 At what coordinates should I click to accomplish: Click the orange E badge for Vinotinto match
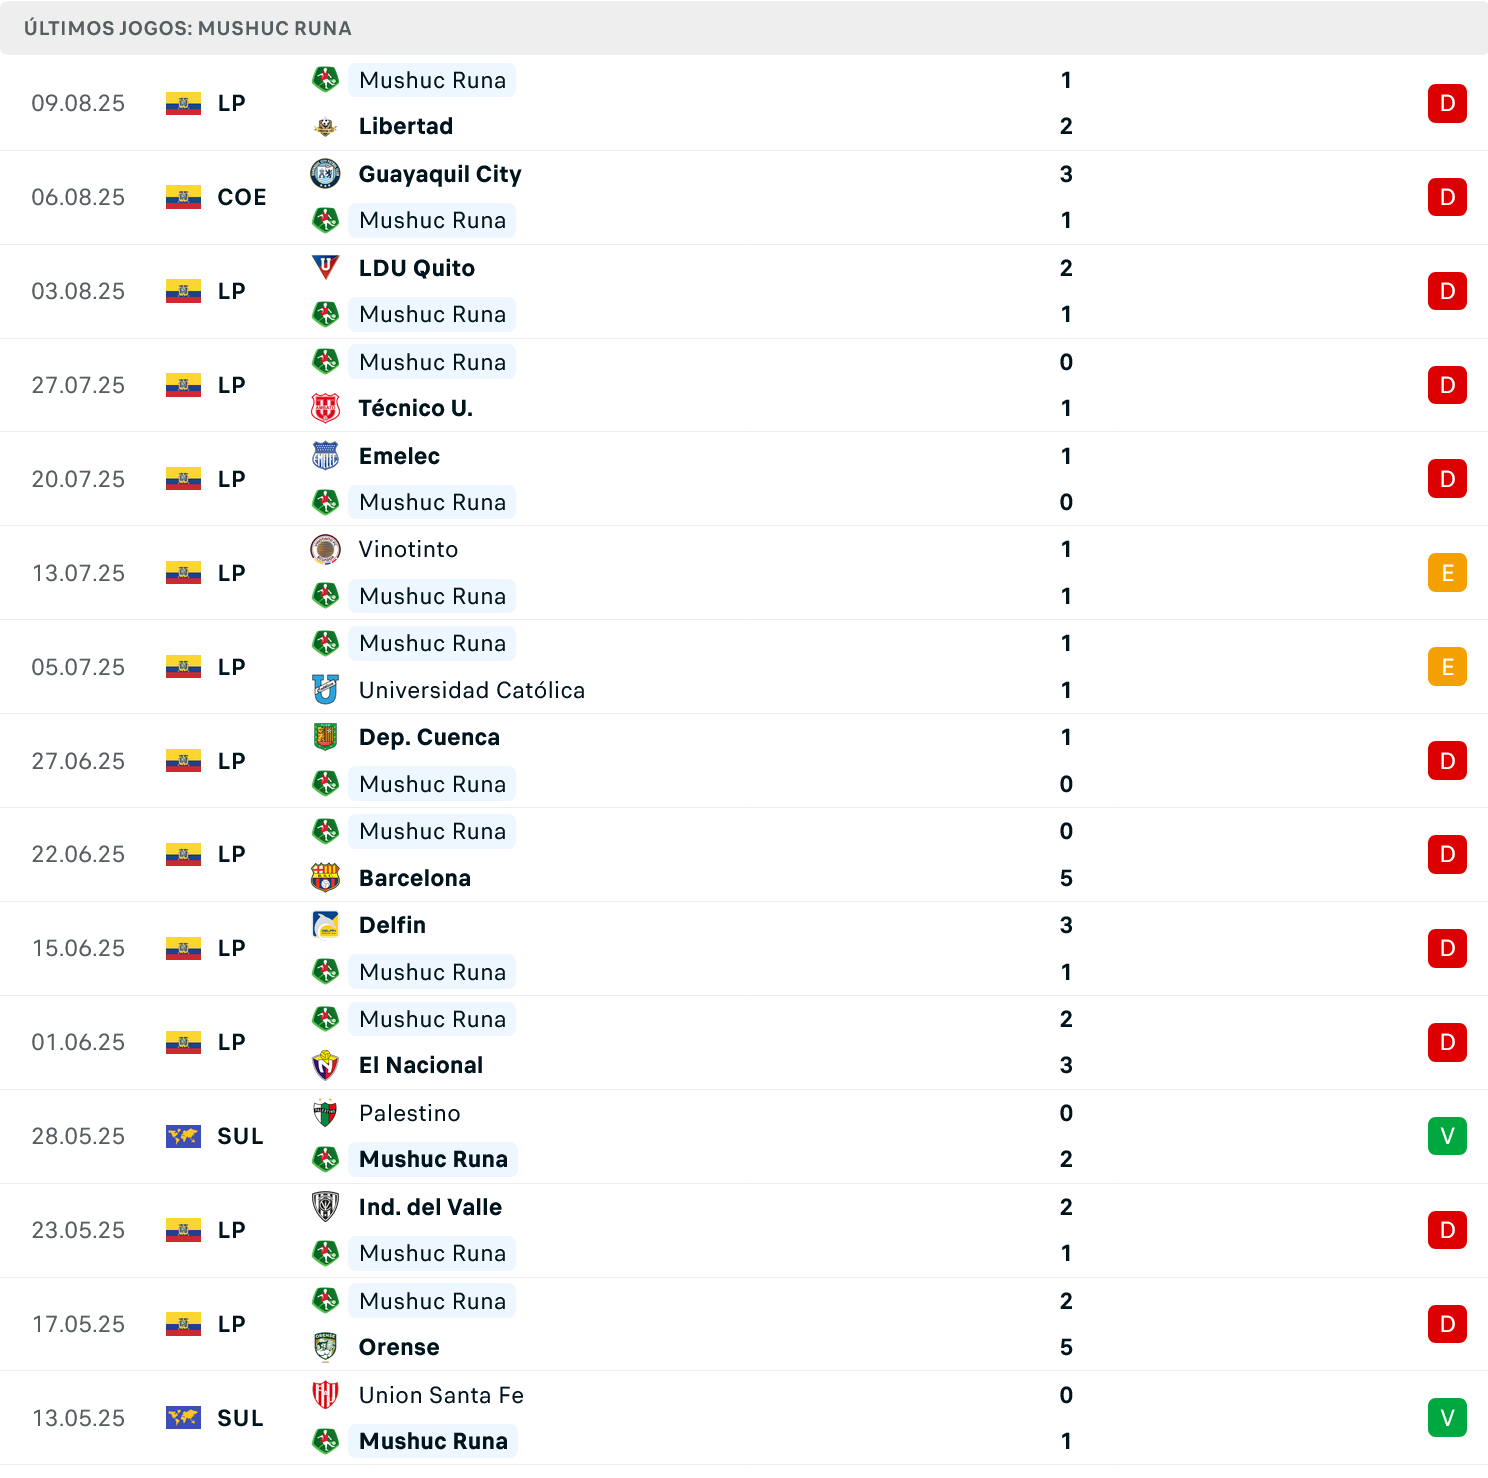pos(1447,573)
